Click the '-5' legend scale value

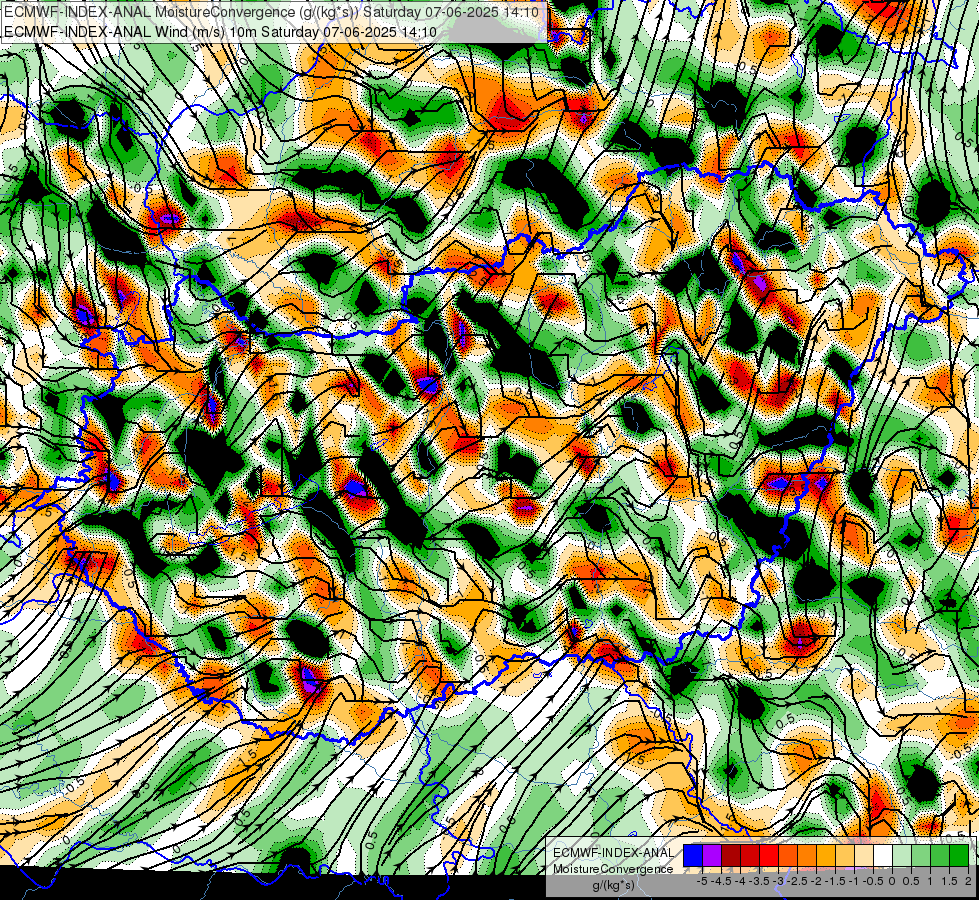pyautogui.click(x=702, y=881)
